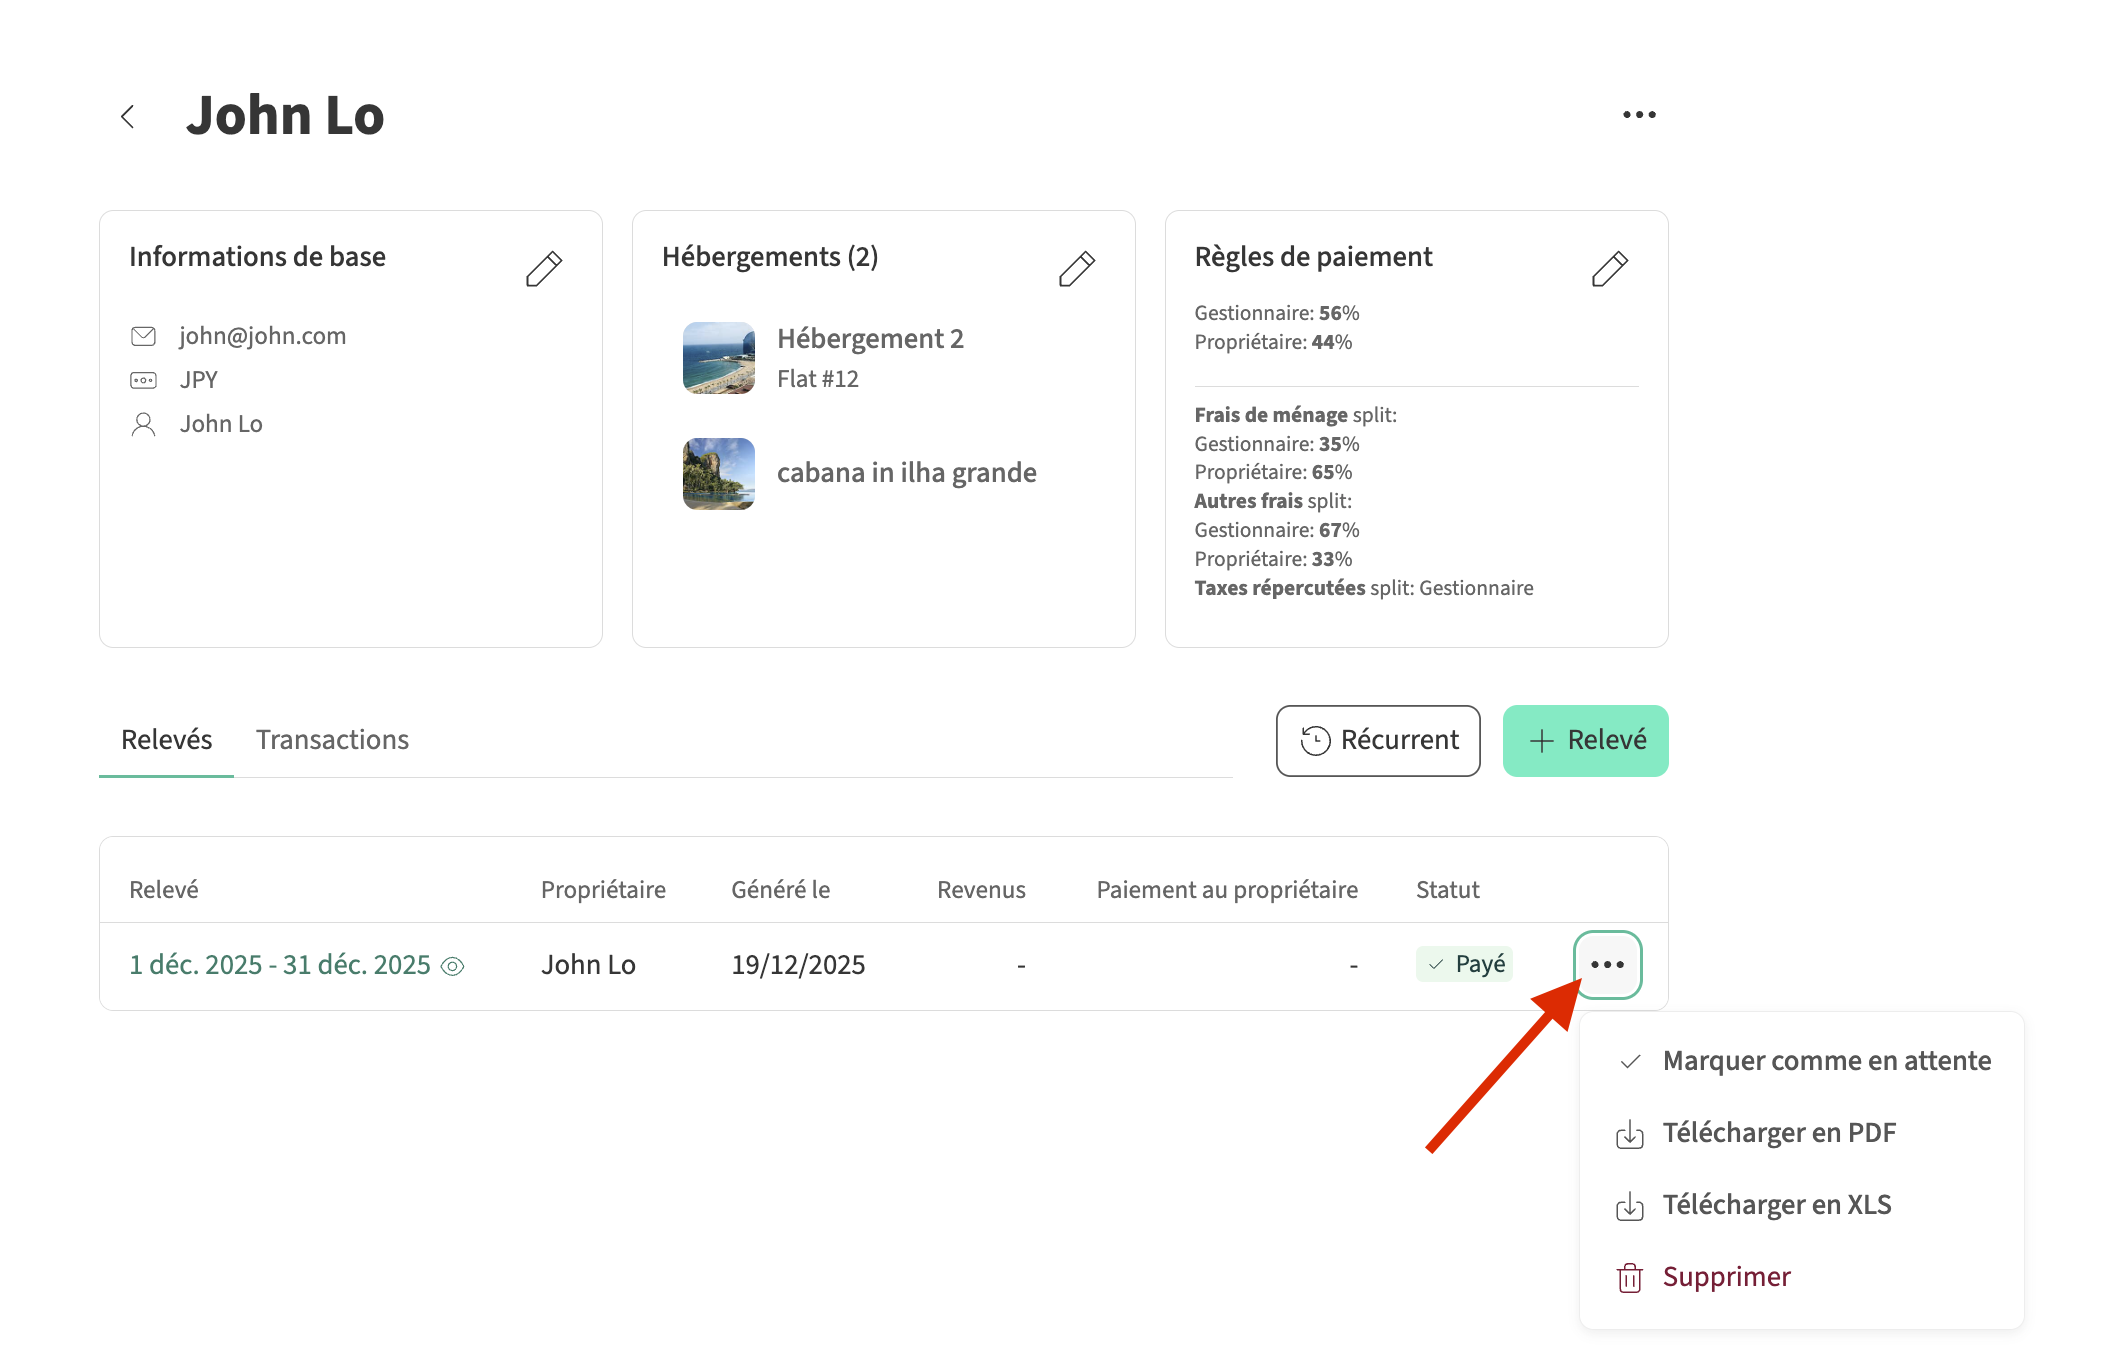Toggle the eye icon beside the December statement
This screenshot has width=2108, height=1370.
[453, 966]
